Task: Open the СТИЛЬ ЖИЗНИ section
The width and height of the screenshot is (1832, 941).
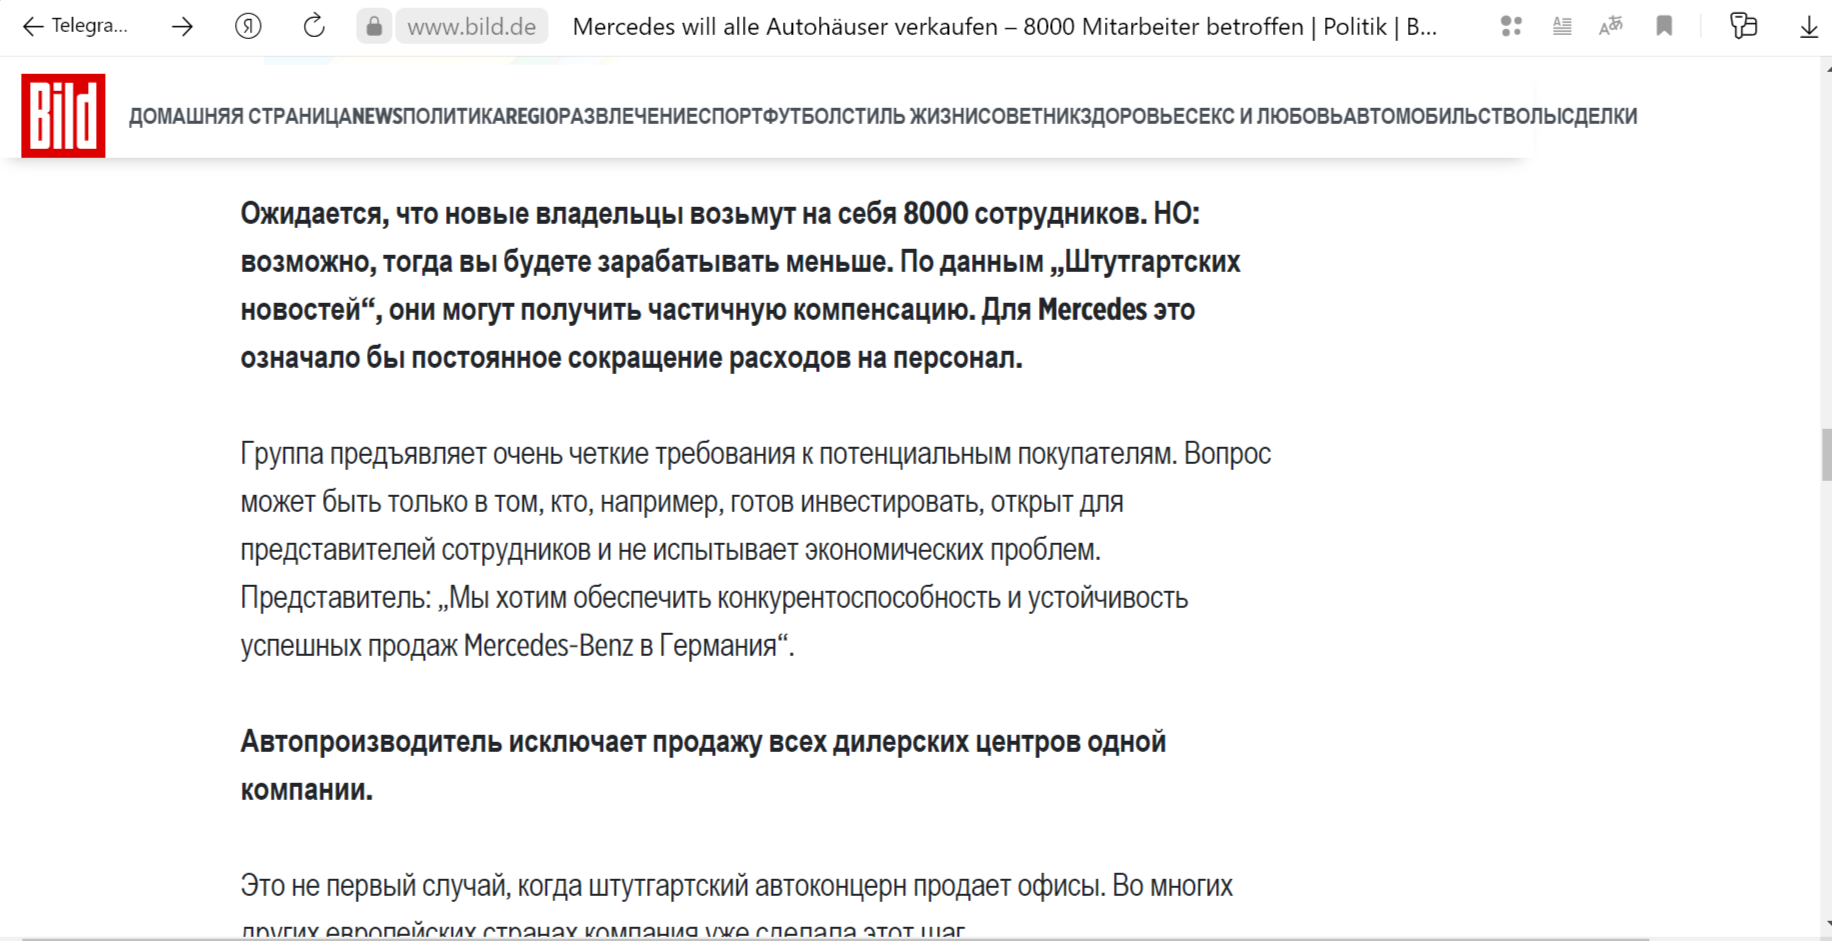Action: [x=909, y=116]
